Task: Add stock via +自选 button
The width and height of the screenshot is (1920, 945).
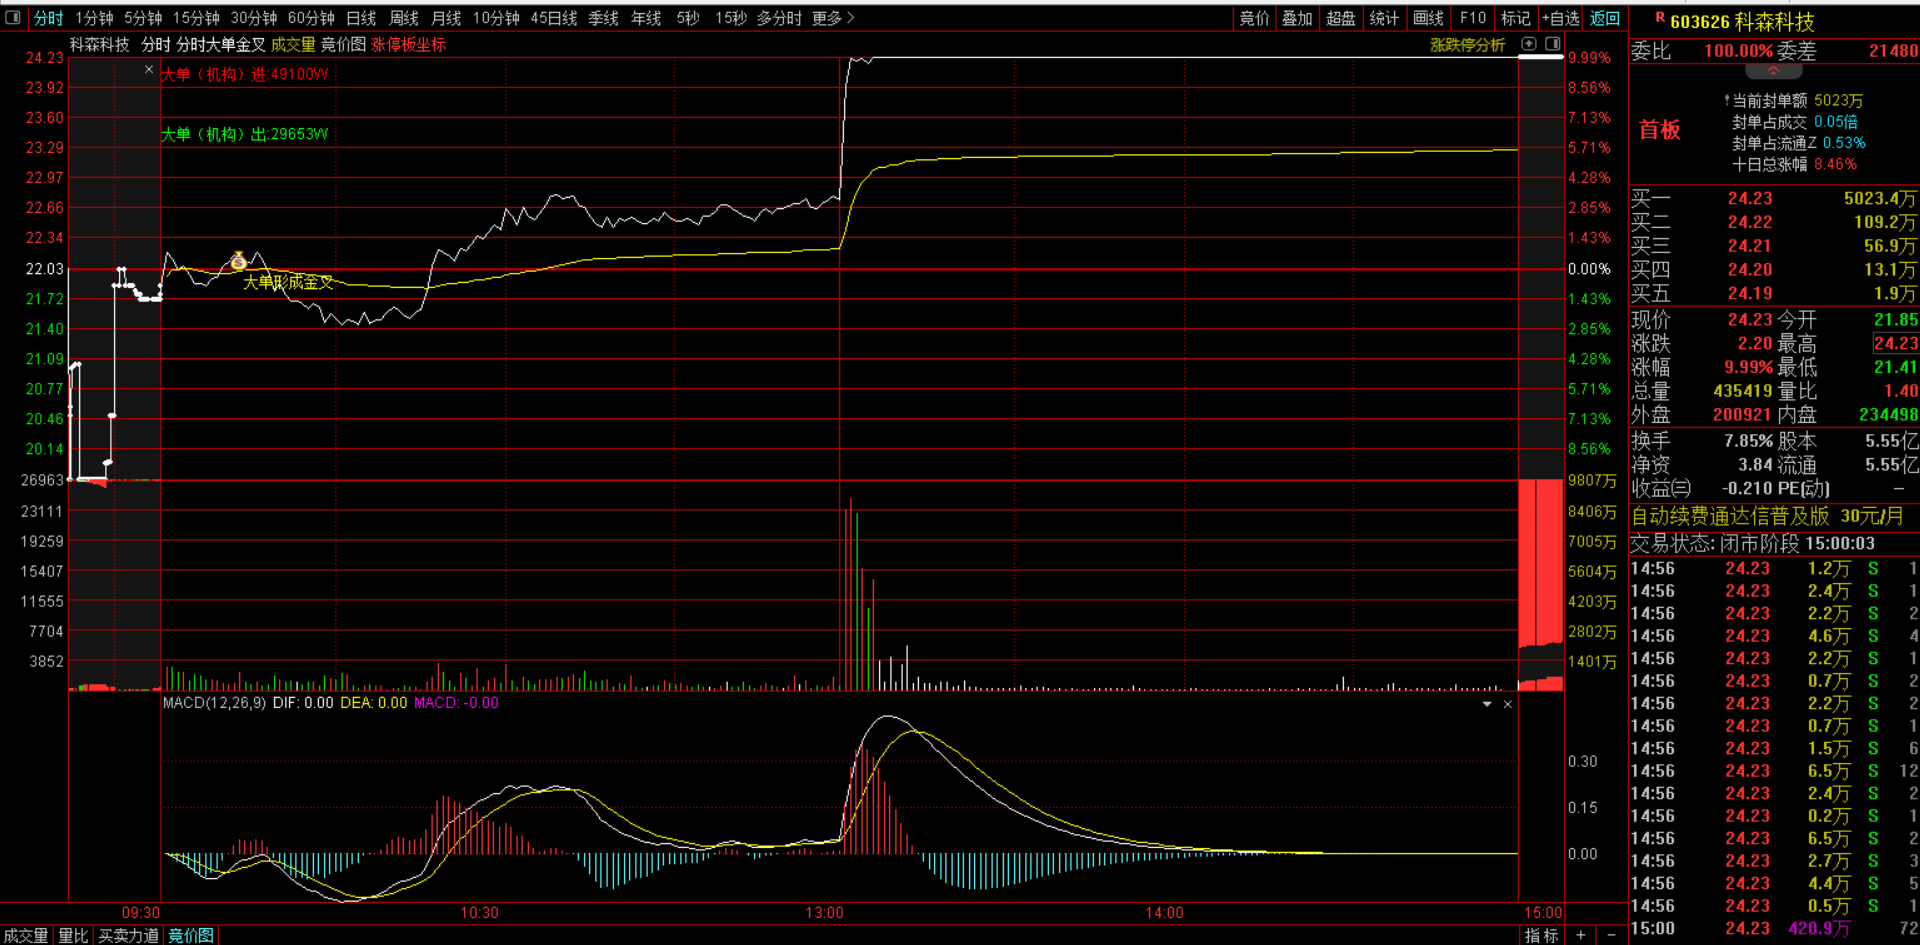Action: pos(1561,18)
